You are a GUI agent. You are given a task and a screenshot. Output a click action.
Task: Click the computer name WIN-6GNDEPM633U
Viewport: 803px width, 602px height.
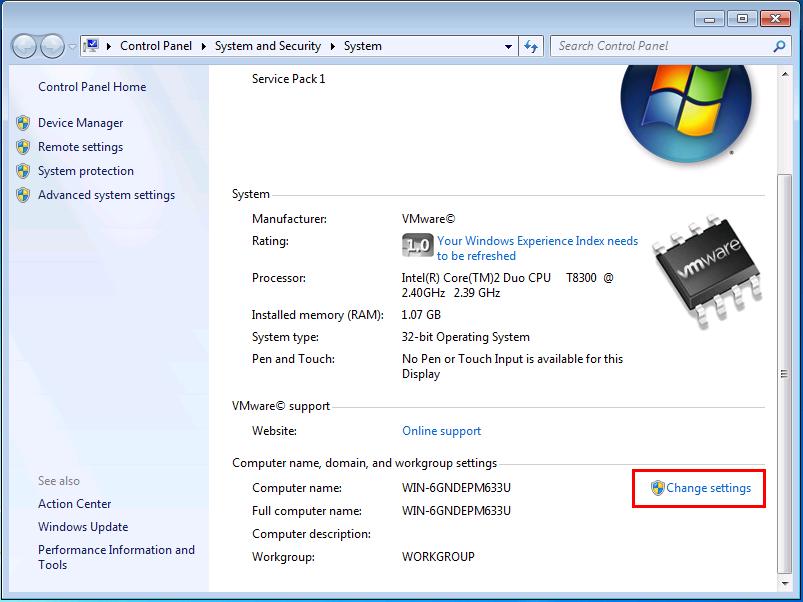tap(456, 488)
